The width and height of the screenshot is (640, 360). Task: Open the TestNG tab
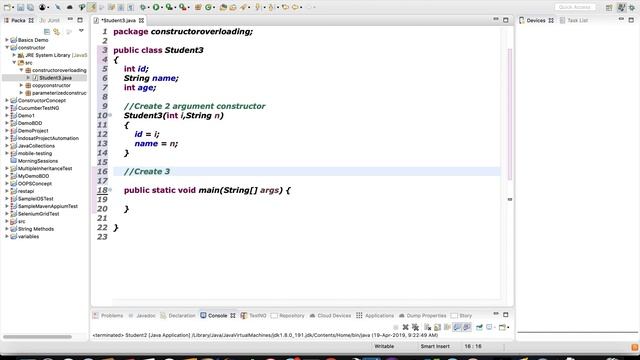pyautogui.click(x=253, y=316)
